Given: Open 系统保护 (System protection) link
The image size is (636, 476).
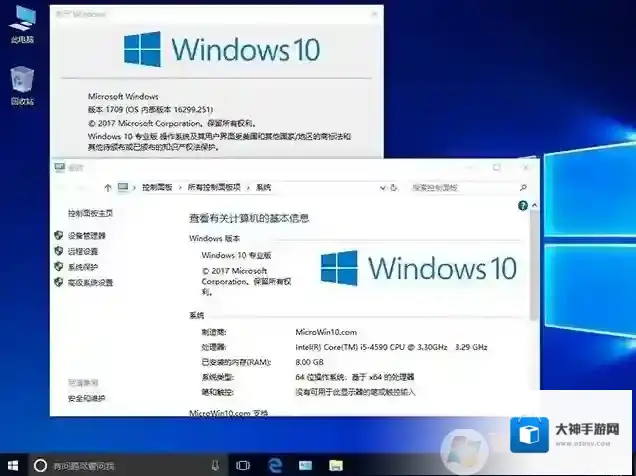Looking at the screenshot, I should pos(82,267).
